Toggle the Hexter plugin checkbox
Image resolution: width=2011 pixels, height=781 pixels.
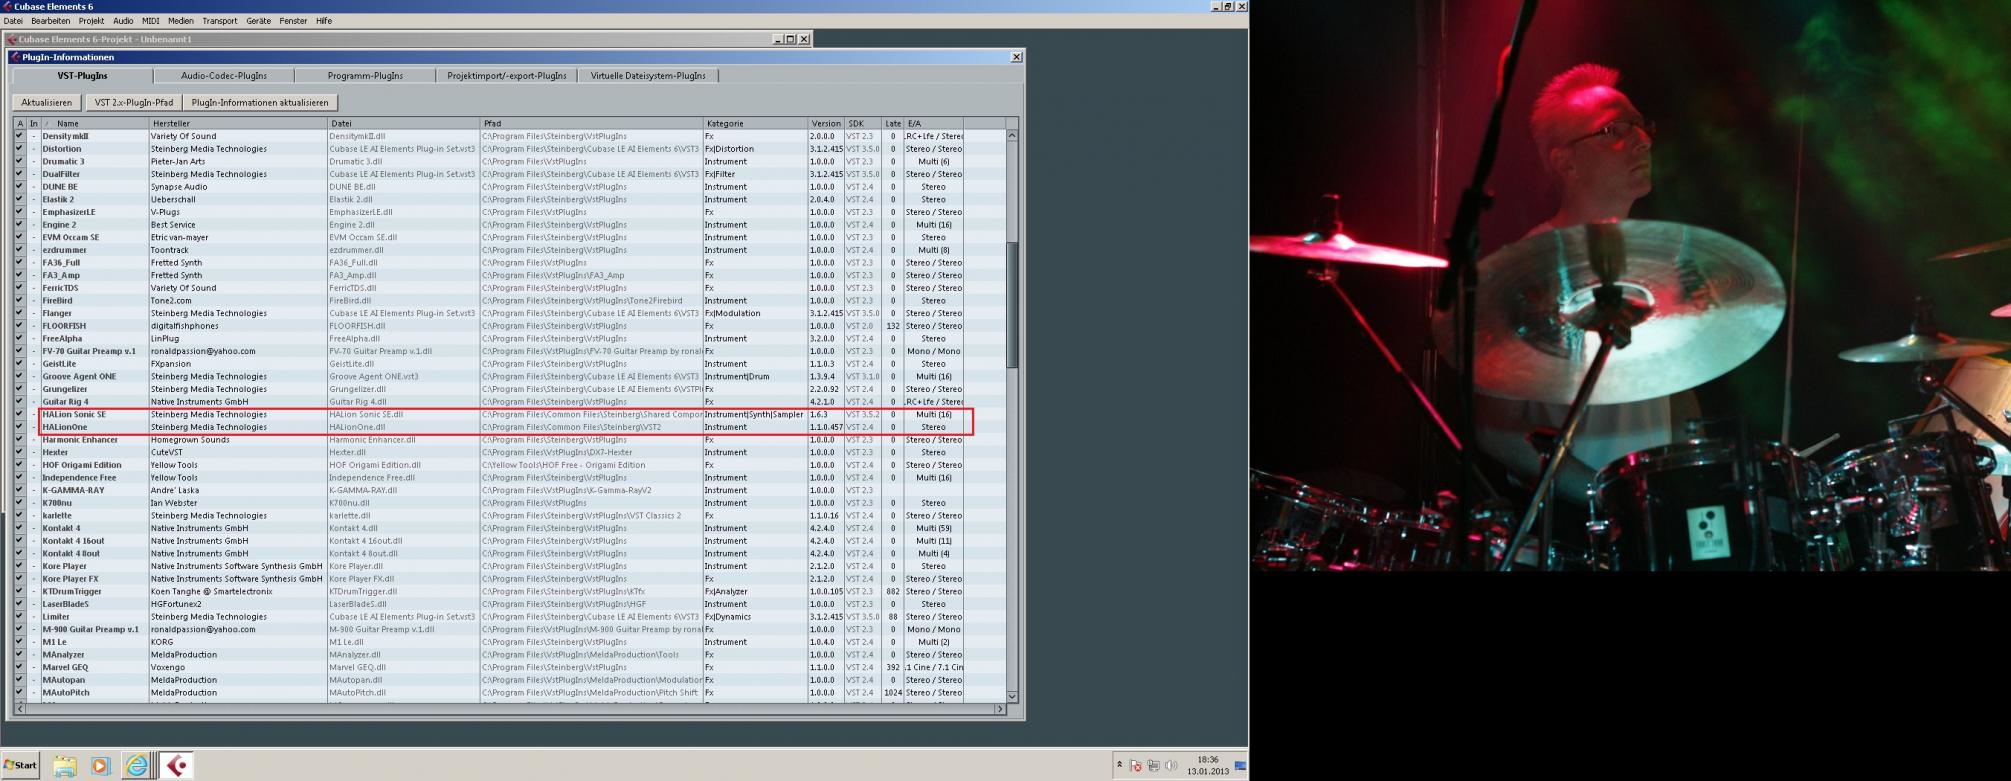19,452
